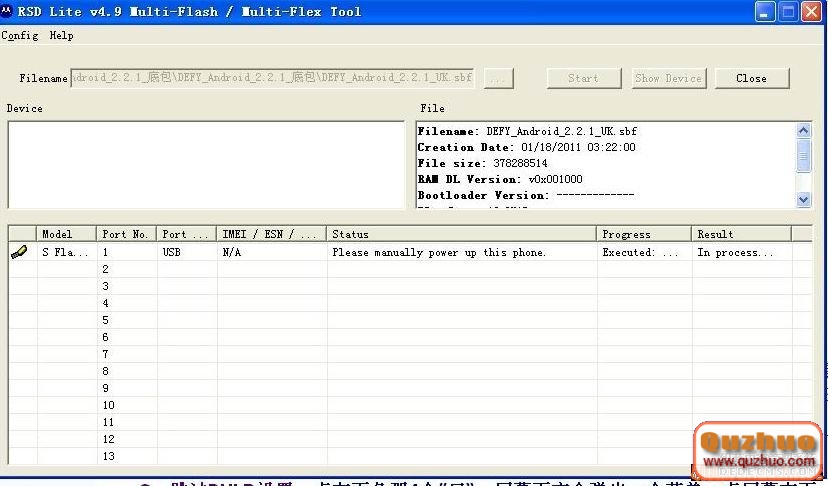The height and width of the screenshot is (486, 828).
Task: Click the Status column header
Action: tap(460, 234)
